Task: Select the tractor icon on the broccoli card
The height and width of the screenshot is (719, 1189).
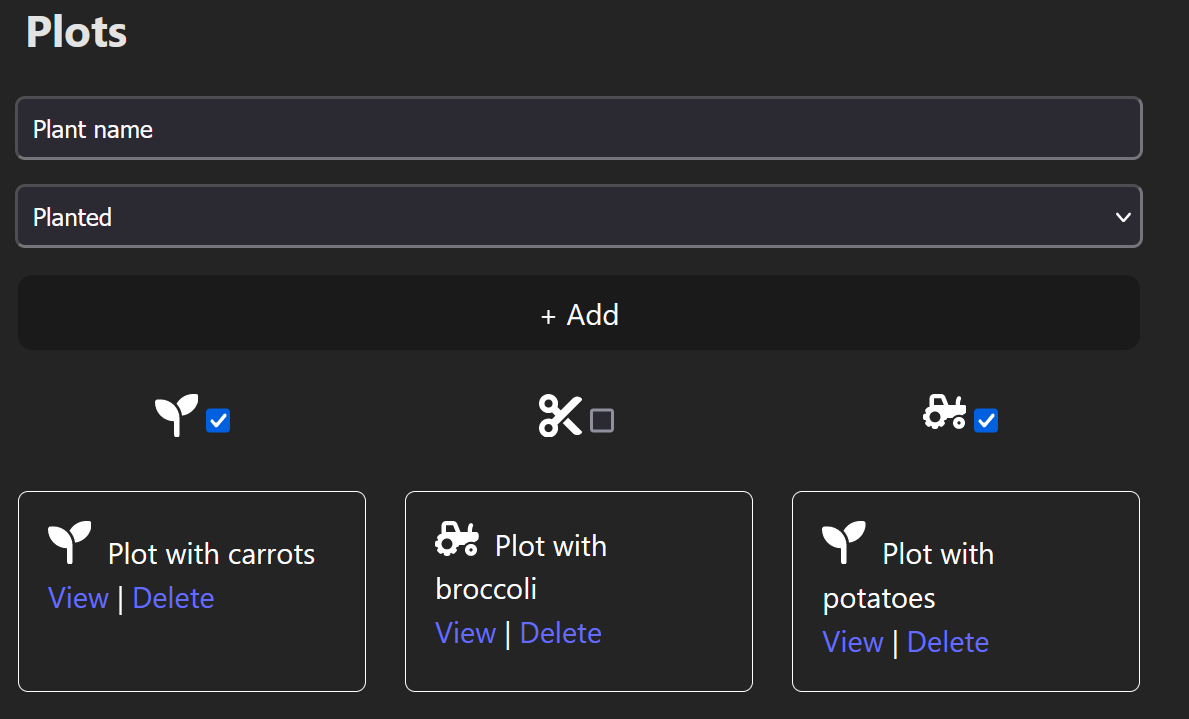Action: [x=456, y=540]
